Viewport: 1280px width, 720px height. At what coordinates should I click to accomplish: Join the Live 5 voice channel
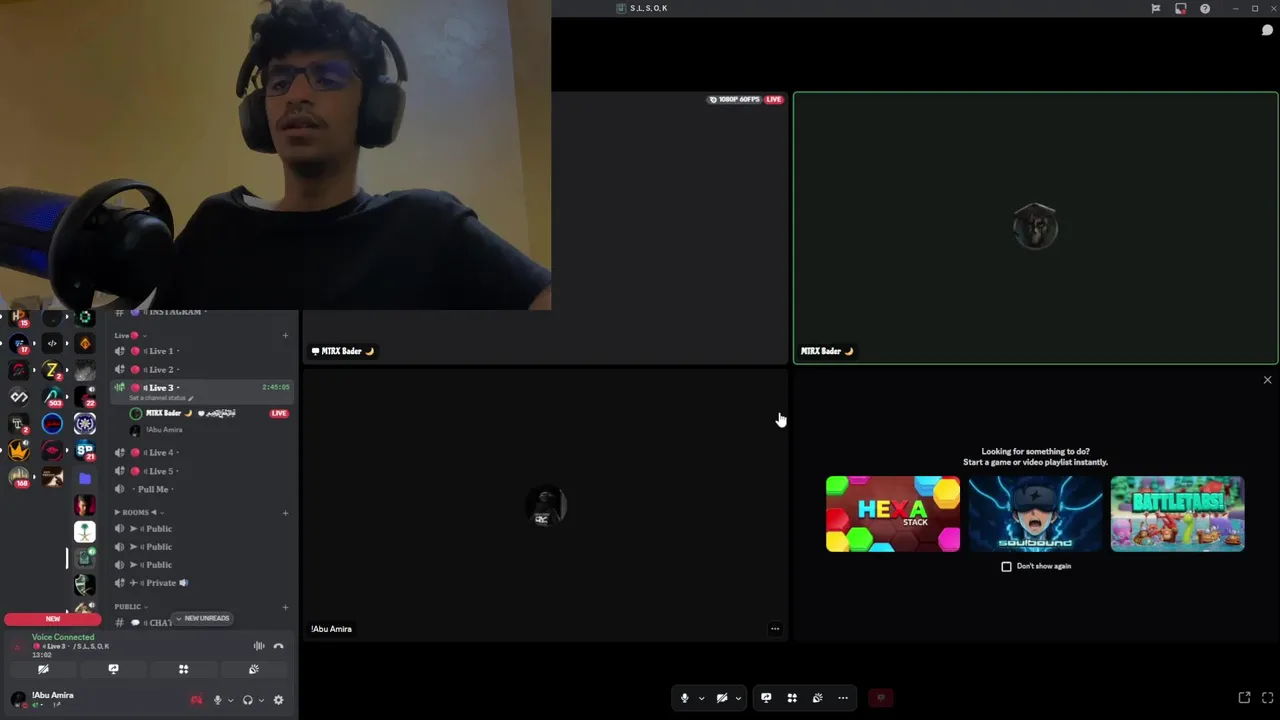click(200, 471)
